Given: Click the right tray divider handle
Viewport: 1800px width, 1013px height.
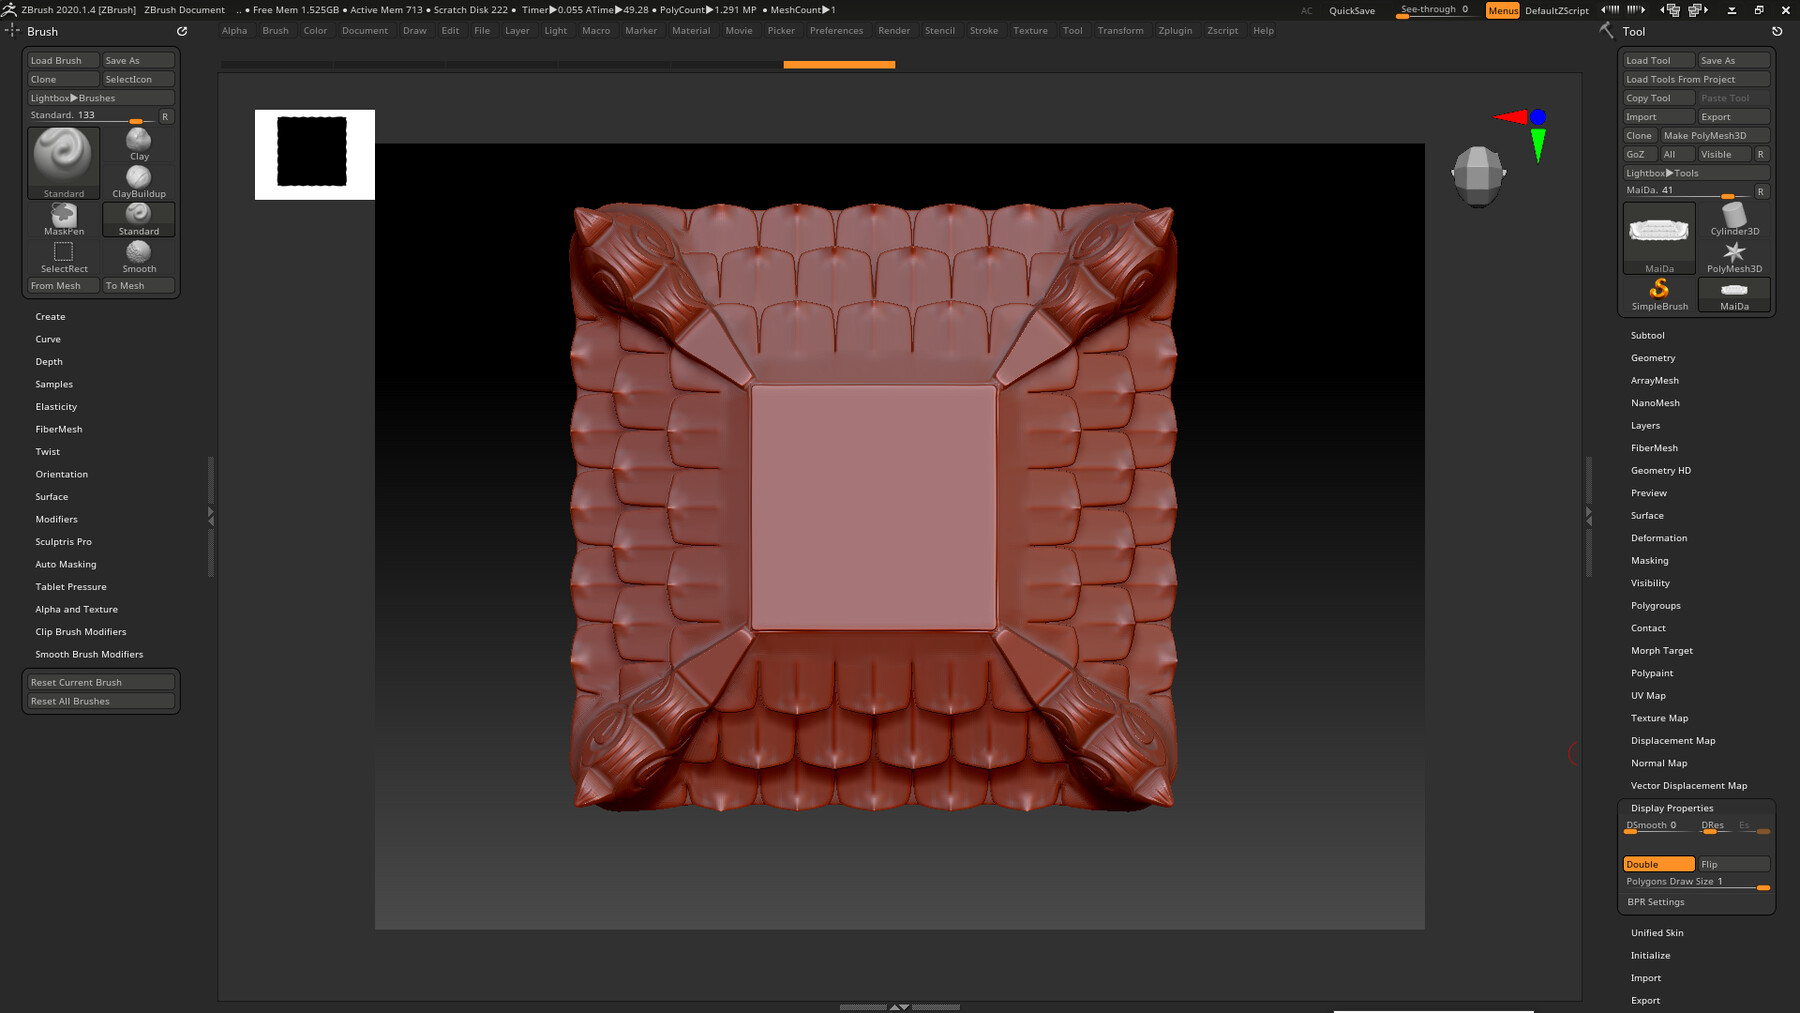Looking at the screenshot, I should [1589, 516].
